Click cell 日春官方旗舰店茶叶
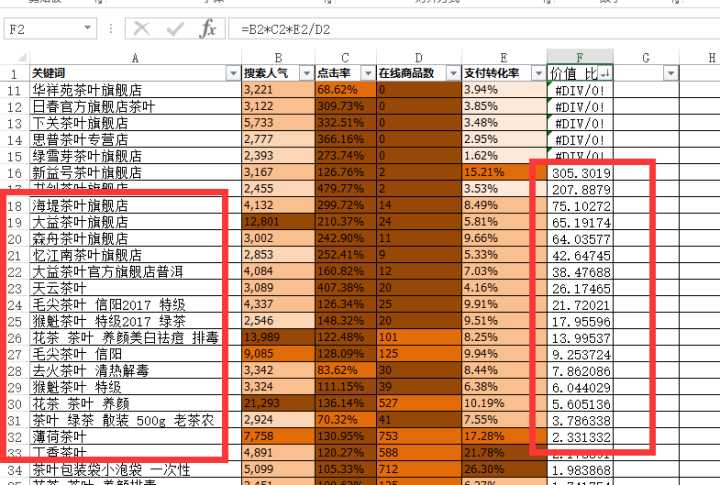The image size is (720, 485). [135, 107]
